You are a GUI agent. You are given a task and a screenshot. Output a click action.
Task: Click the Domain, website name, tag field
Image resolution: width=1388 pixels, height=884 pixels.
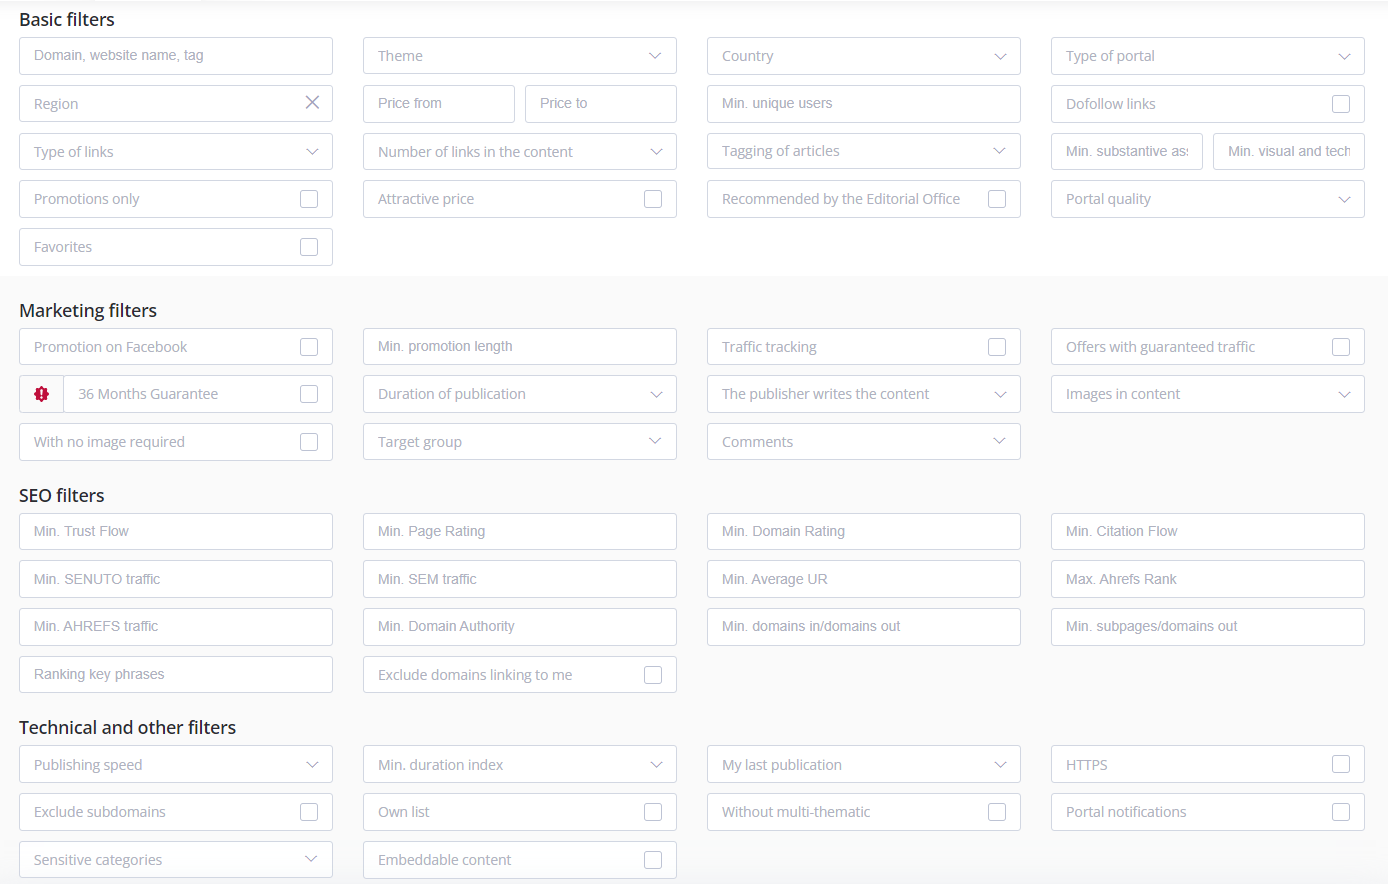click(x=175, y=56)
